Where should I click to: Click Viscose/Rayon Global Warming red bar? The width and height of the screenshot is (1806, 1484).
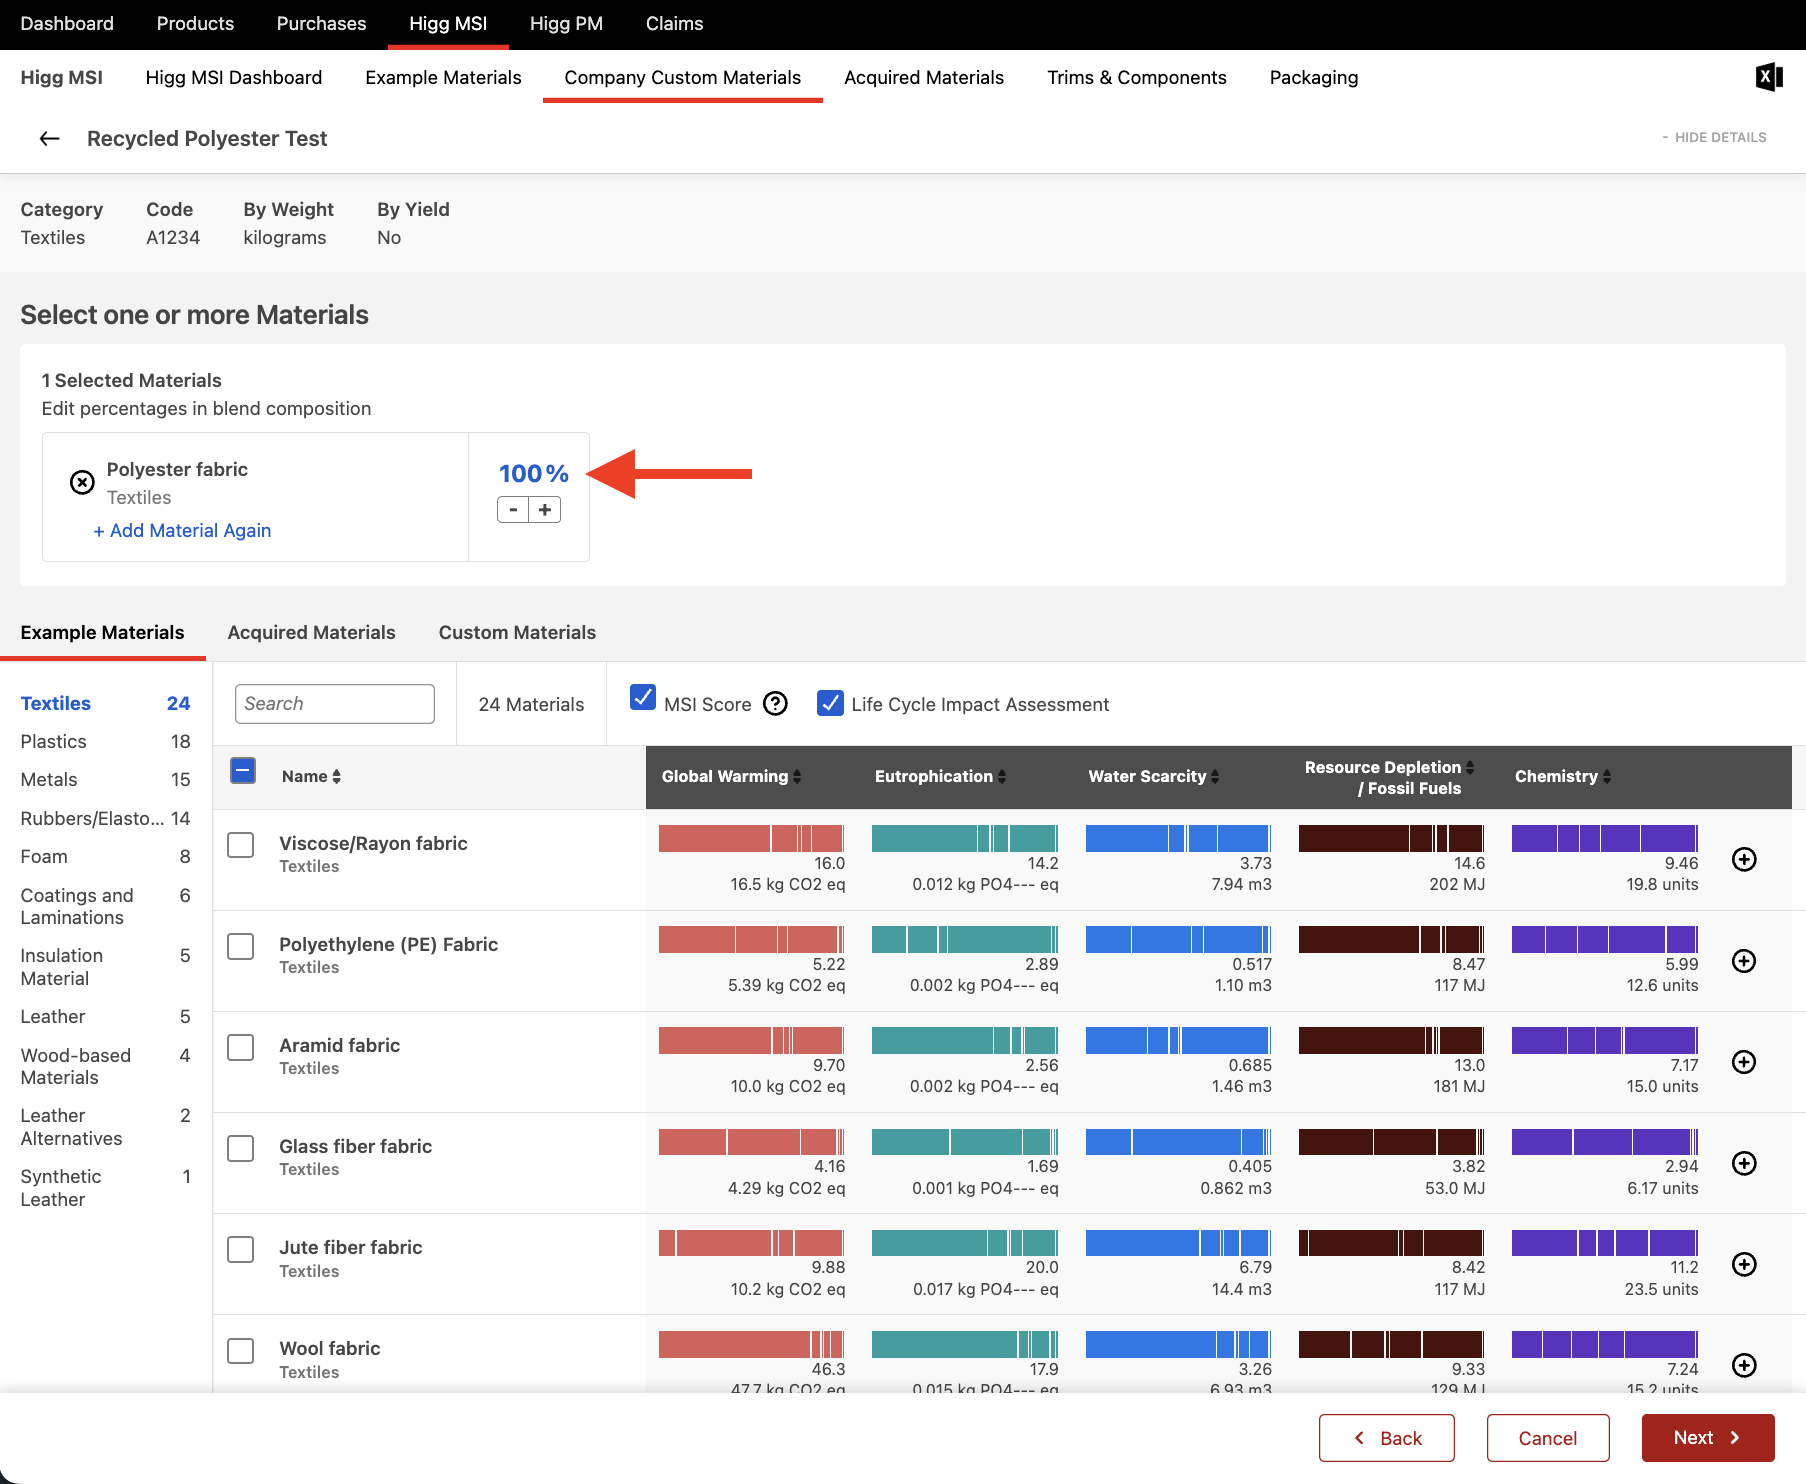(x=751, y=838)
